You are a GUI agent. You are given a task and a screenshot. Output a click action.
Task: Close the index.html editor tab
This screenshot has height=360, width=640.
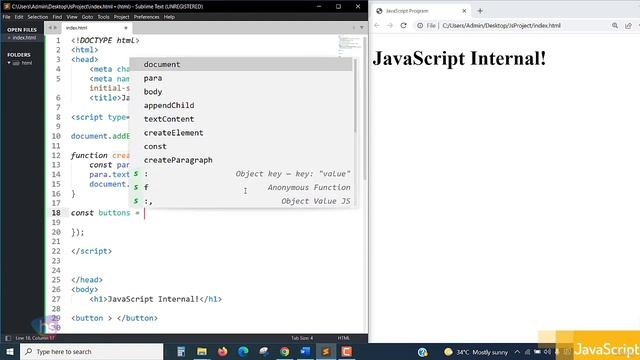click(x=126, y=28)
